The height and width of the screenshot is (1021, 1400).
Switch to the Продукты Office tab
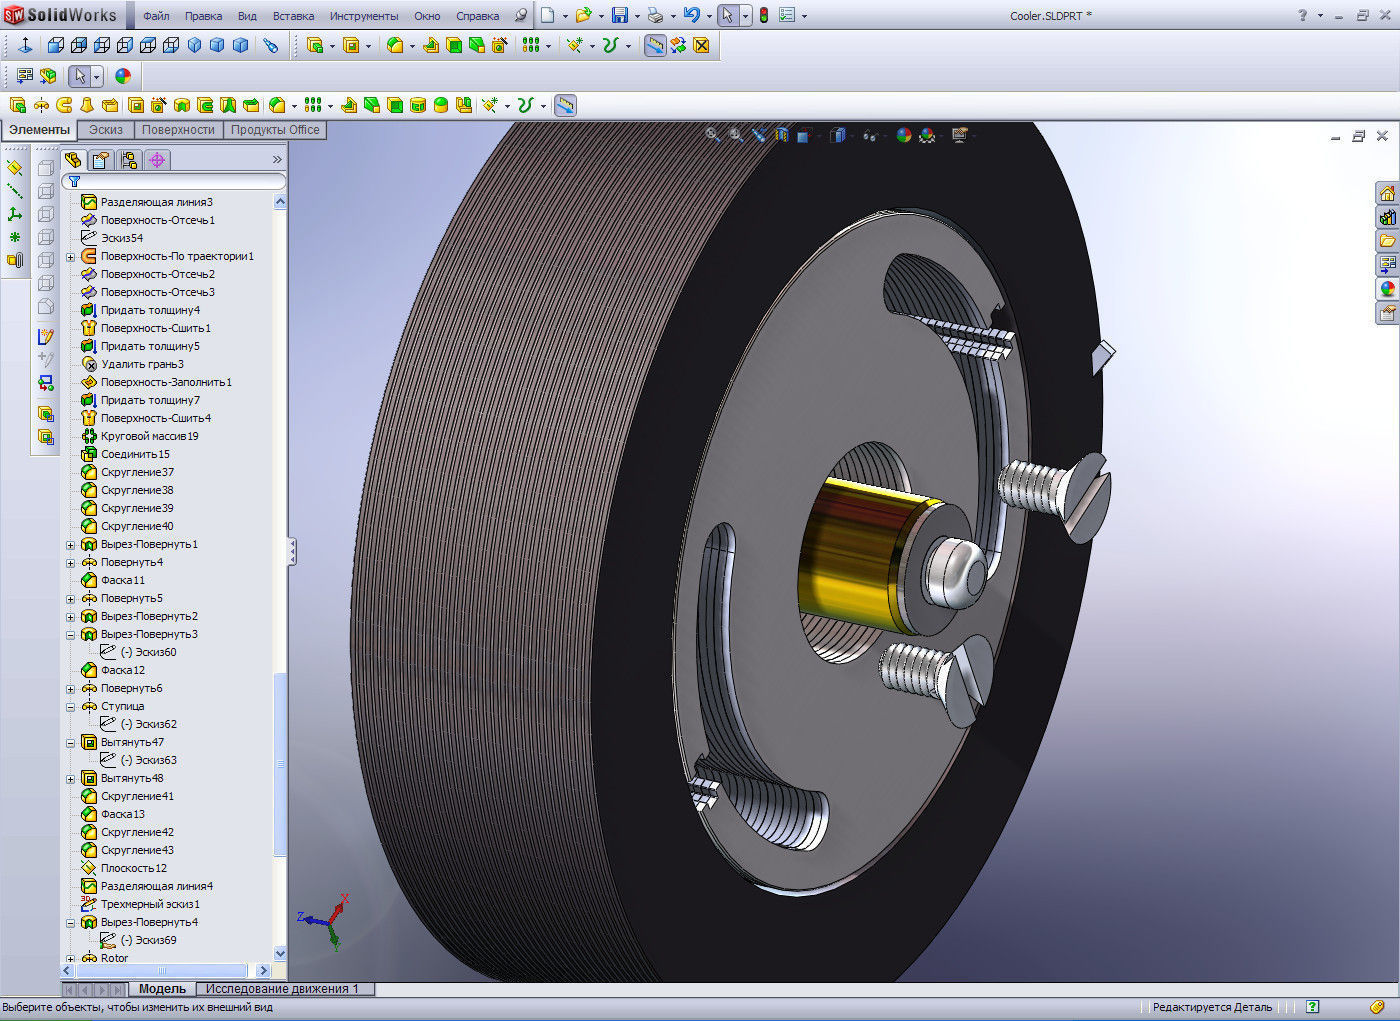(275, 130)
